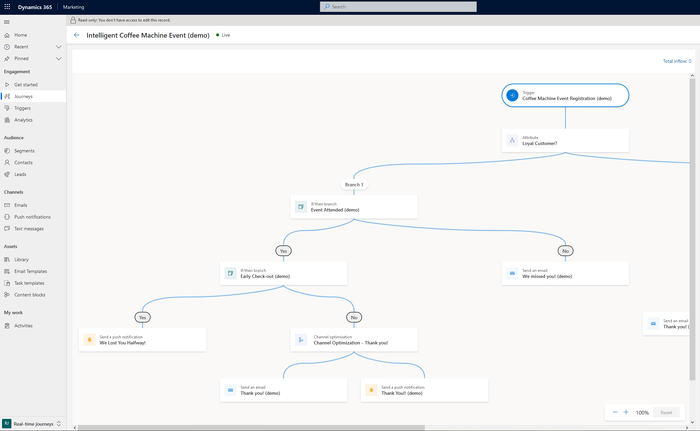The width and height of the screenshot is (700, 431).
Task: Click the We missed you email icon
Action: (x=512, y=273)
